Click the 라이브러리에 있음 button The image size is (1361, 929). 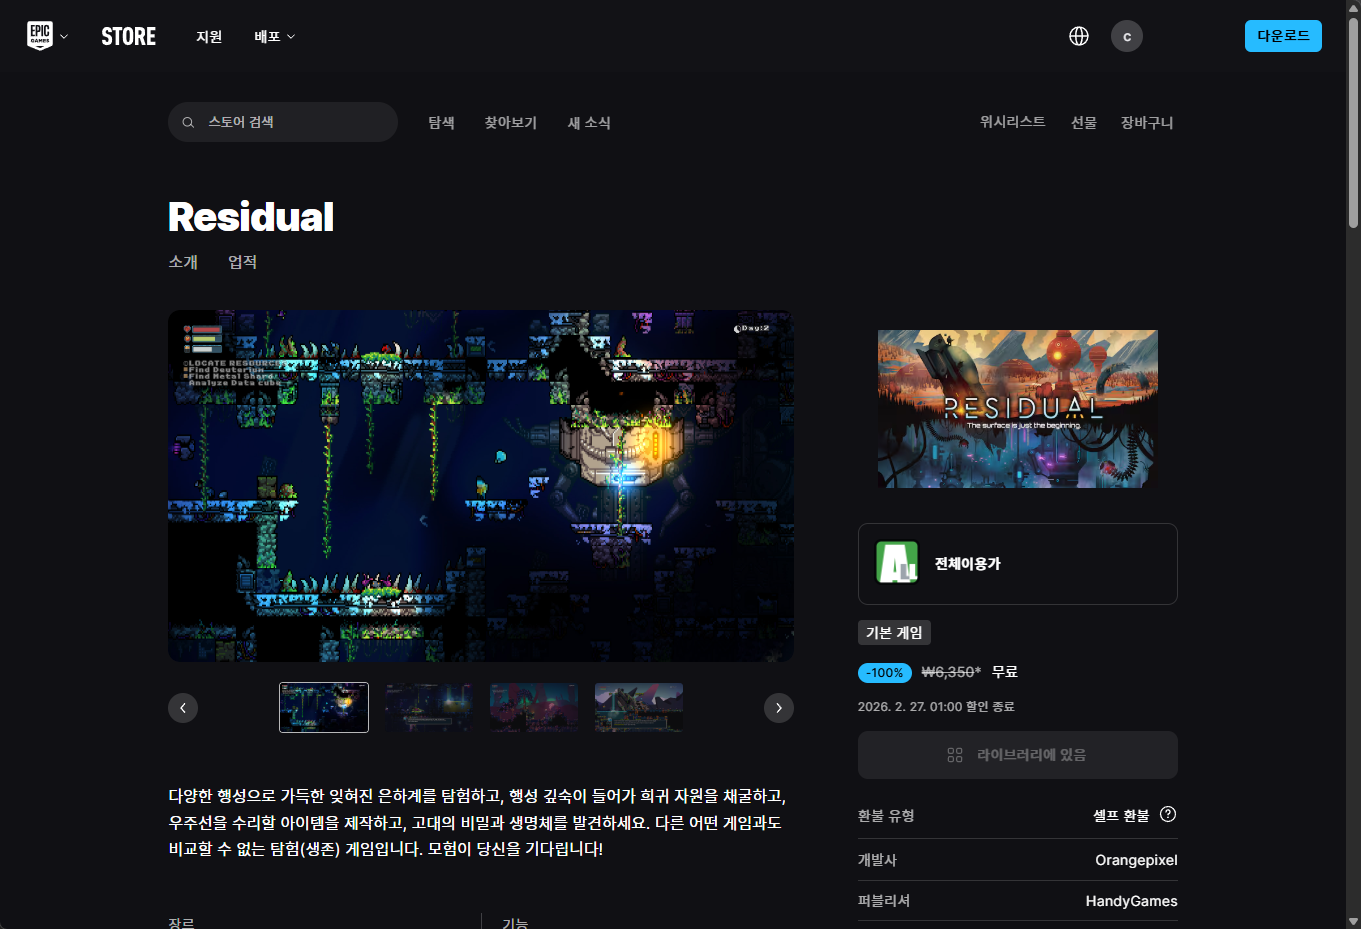(x=1018, y=755)
